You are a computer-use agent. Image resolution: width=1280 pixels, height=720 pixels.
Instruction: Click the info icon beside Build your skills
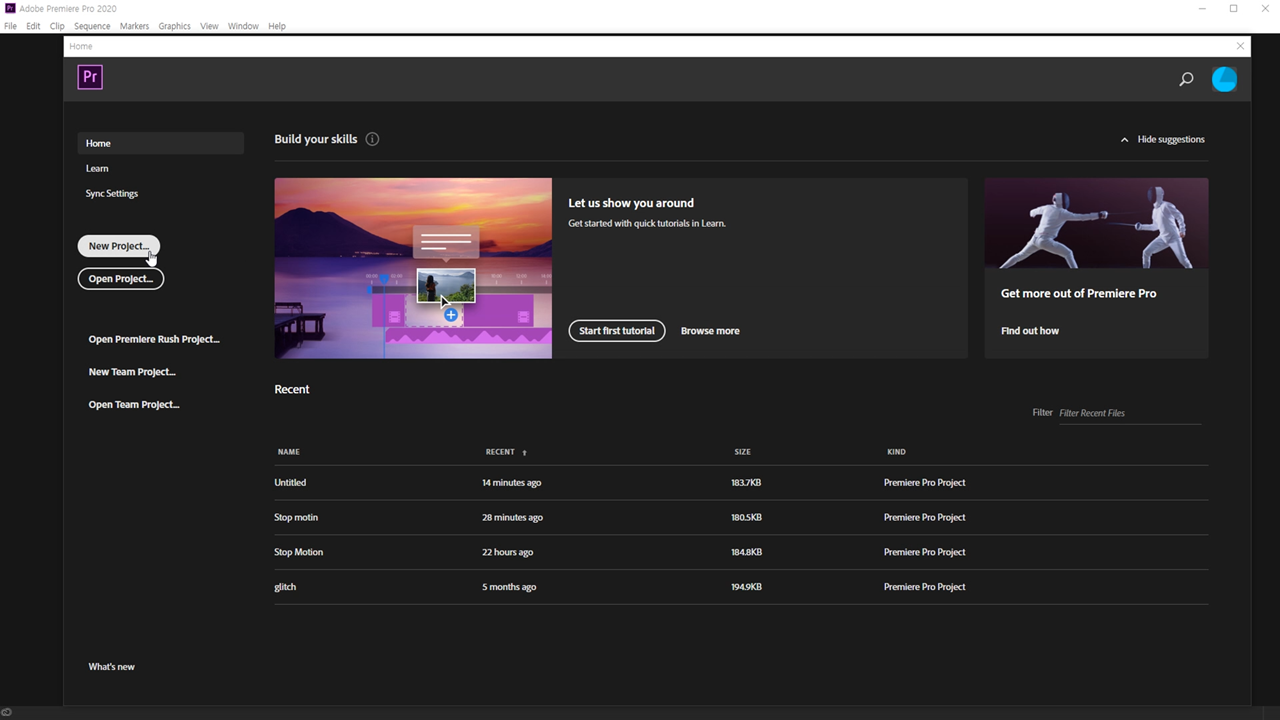coord(372,139)
